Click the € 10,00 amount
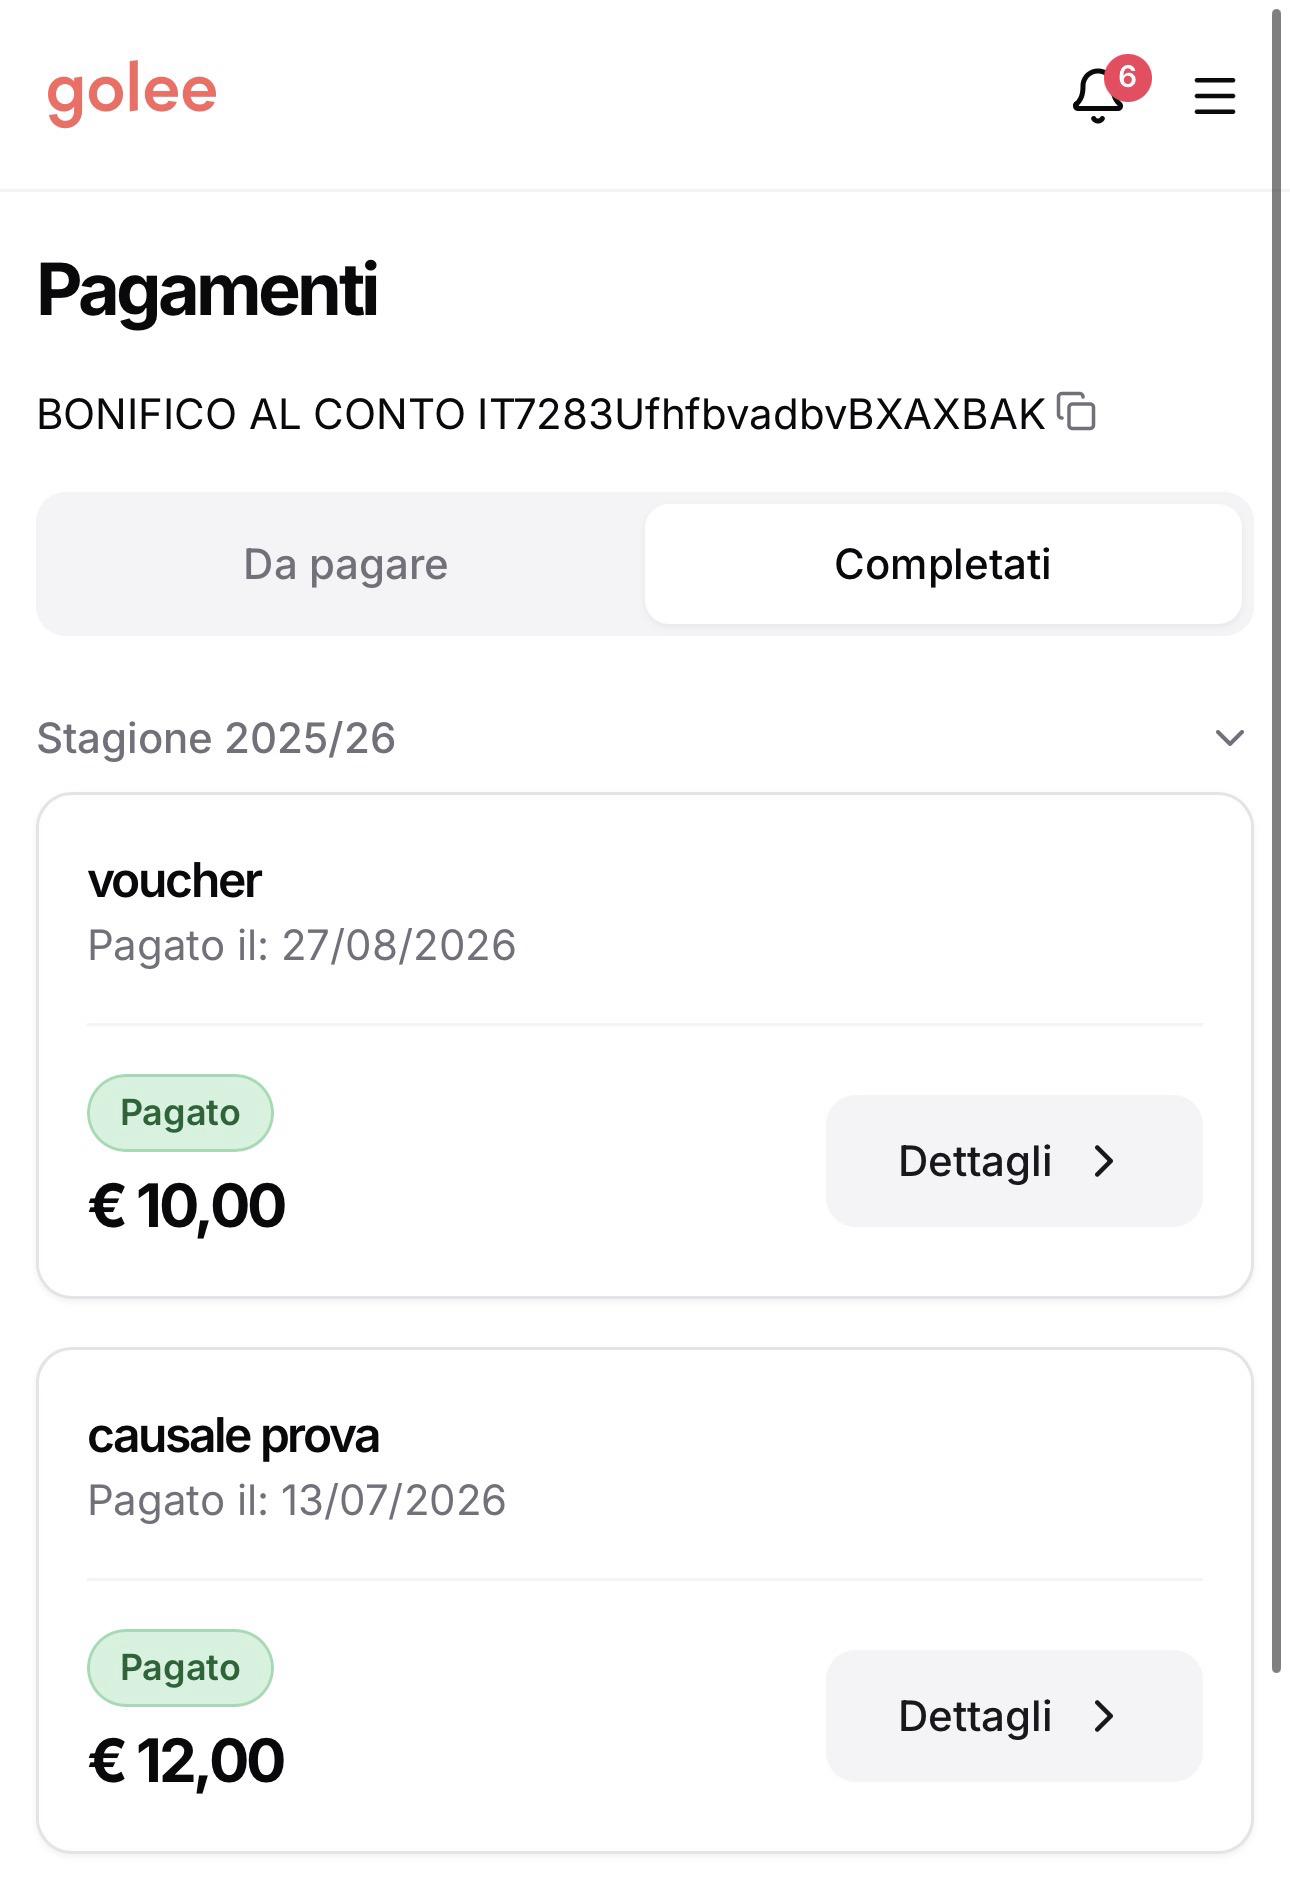This screenshot has height=1885, width=1290. [187, 1205]
